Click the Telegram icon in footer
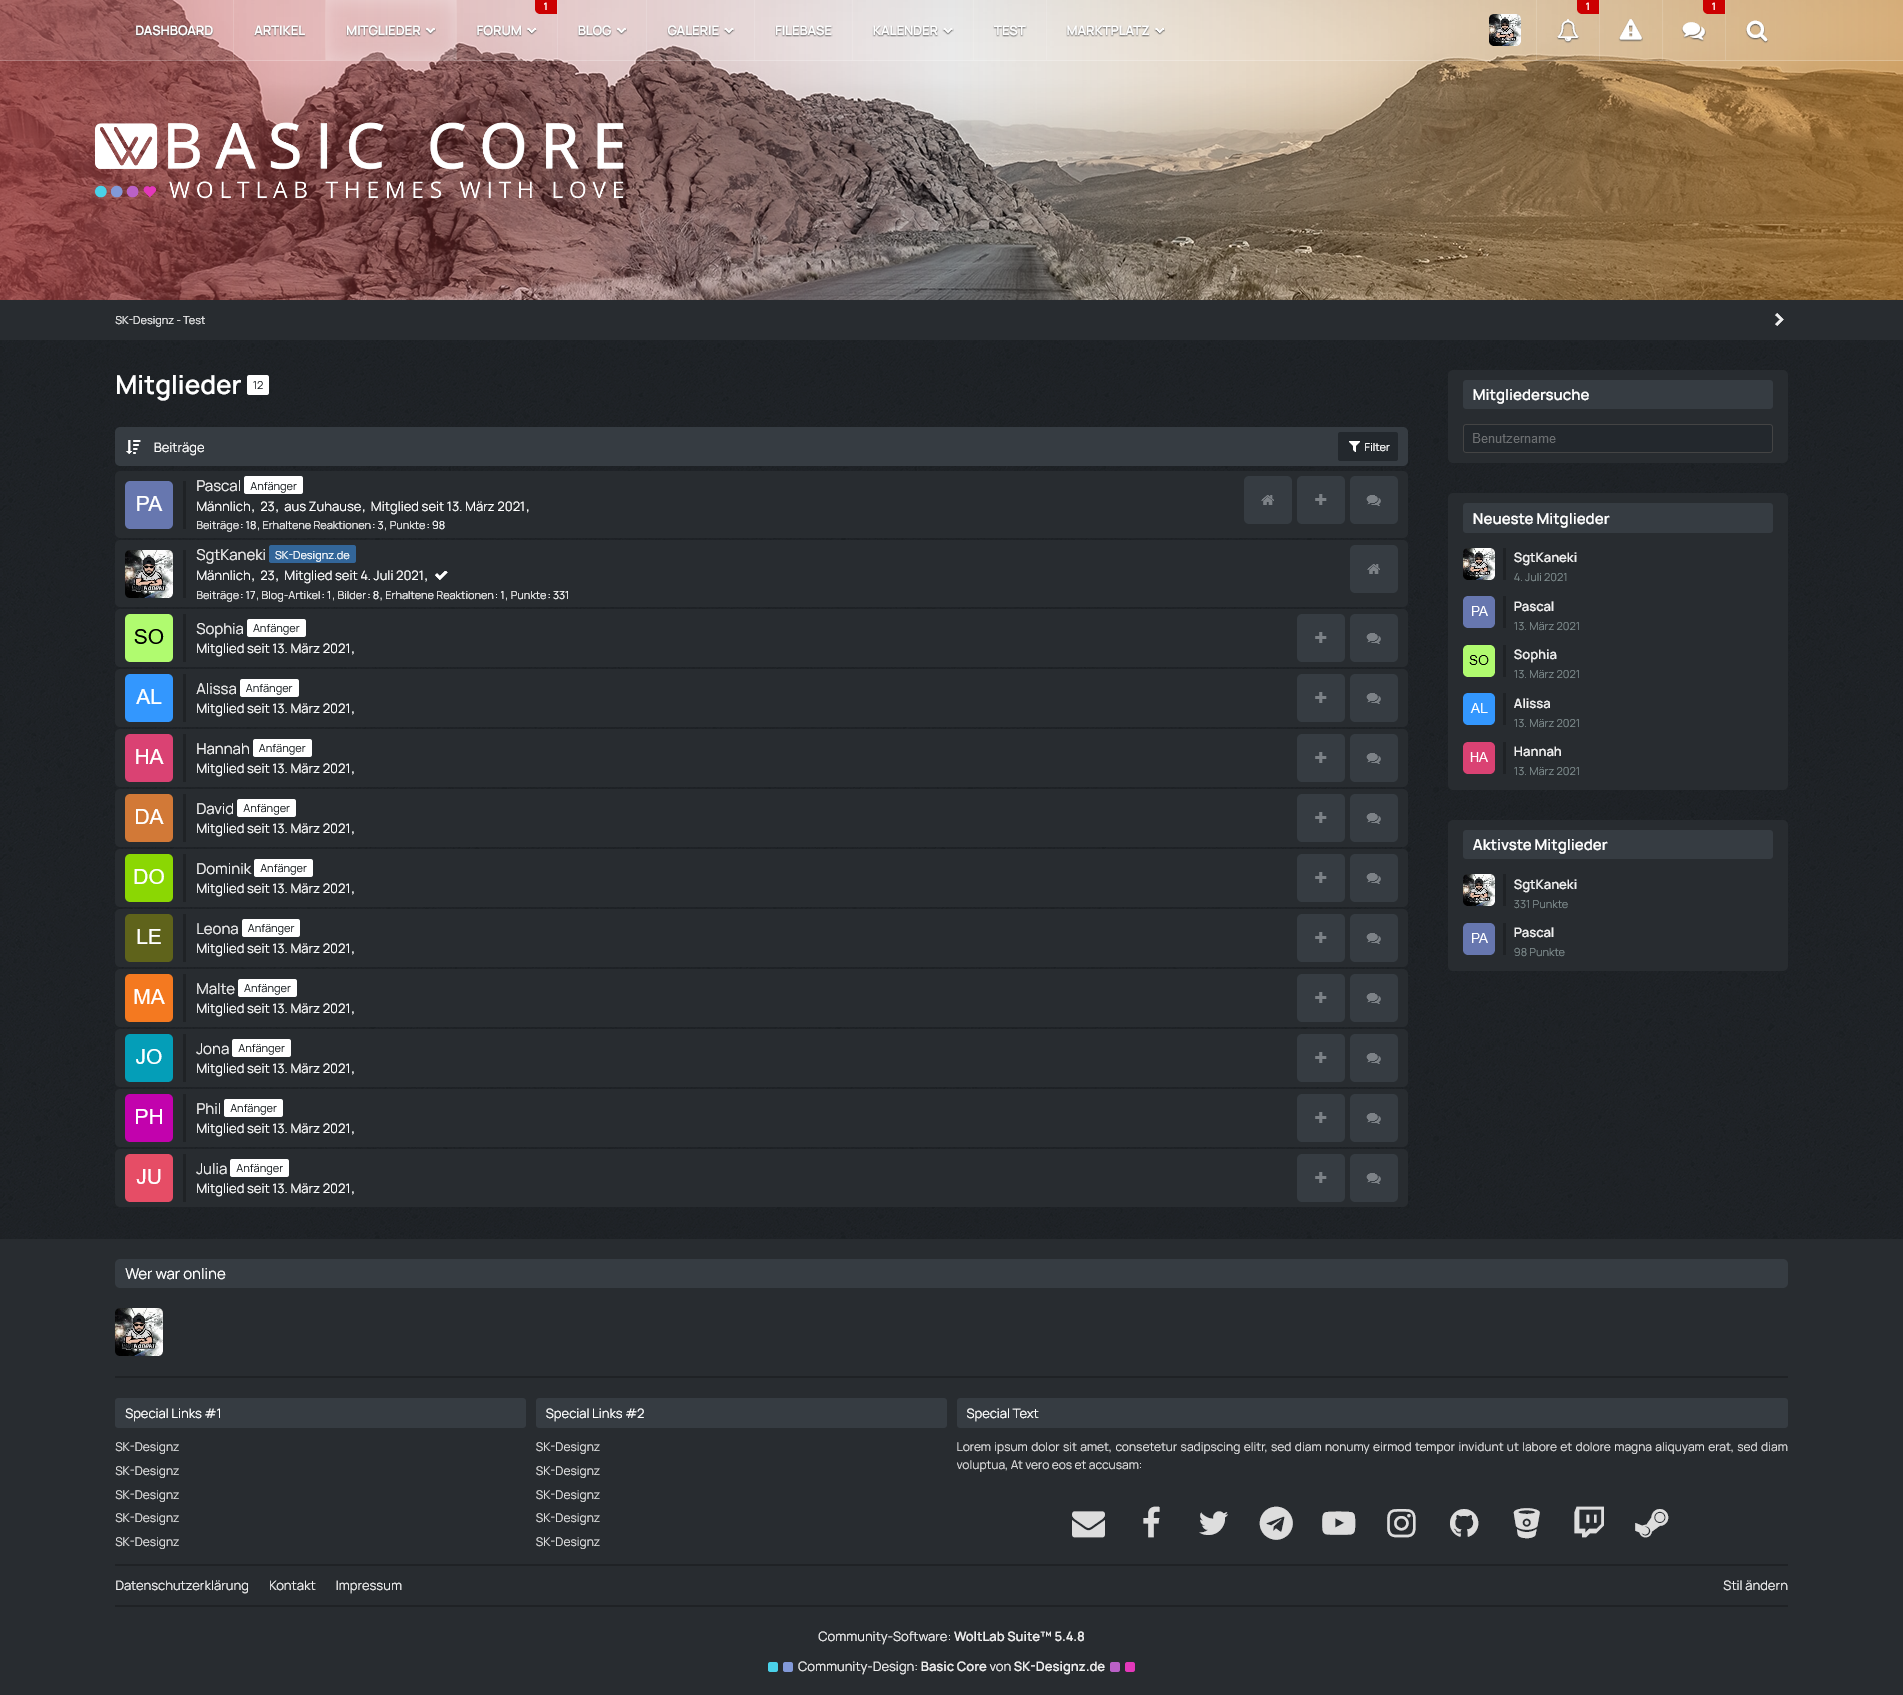The width and height of the screenshot is (1903, 1695). tap(1275, 1523)
